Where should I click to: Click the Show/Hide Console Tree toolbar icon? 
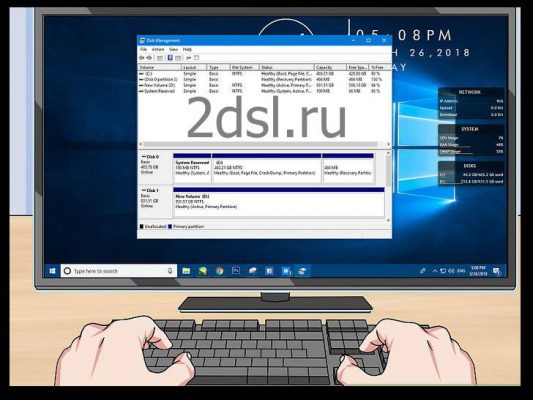coord(160,58)
